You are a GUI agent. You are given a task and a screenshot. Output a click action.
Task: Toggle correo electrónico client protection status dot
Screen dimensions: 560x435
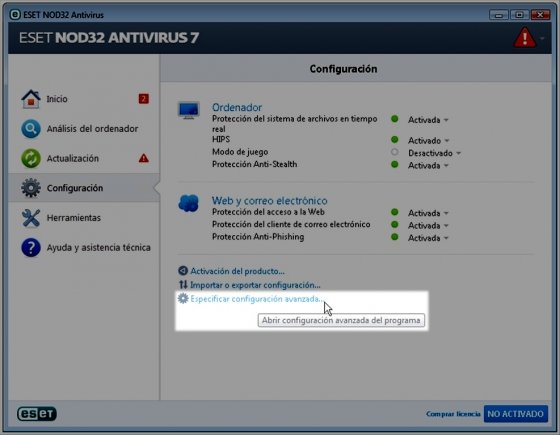click(395, 225)
